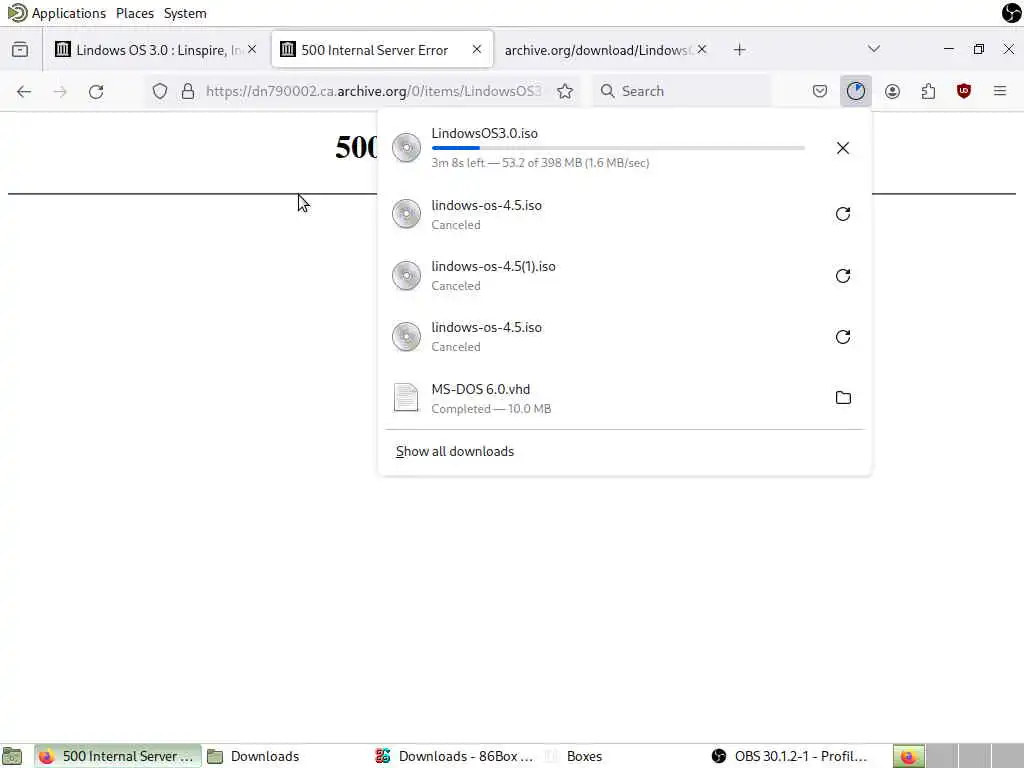The image size is (1024, 768).
Task: Expand the list all tabs chevron
Action: [x=874, y=49]
